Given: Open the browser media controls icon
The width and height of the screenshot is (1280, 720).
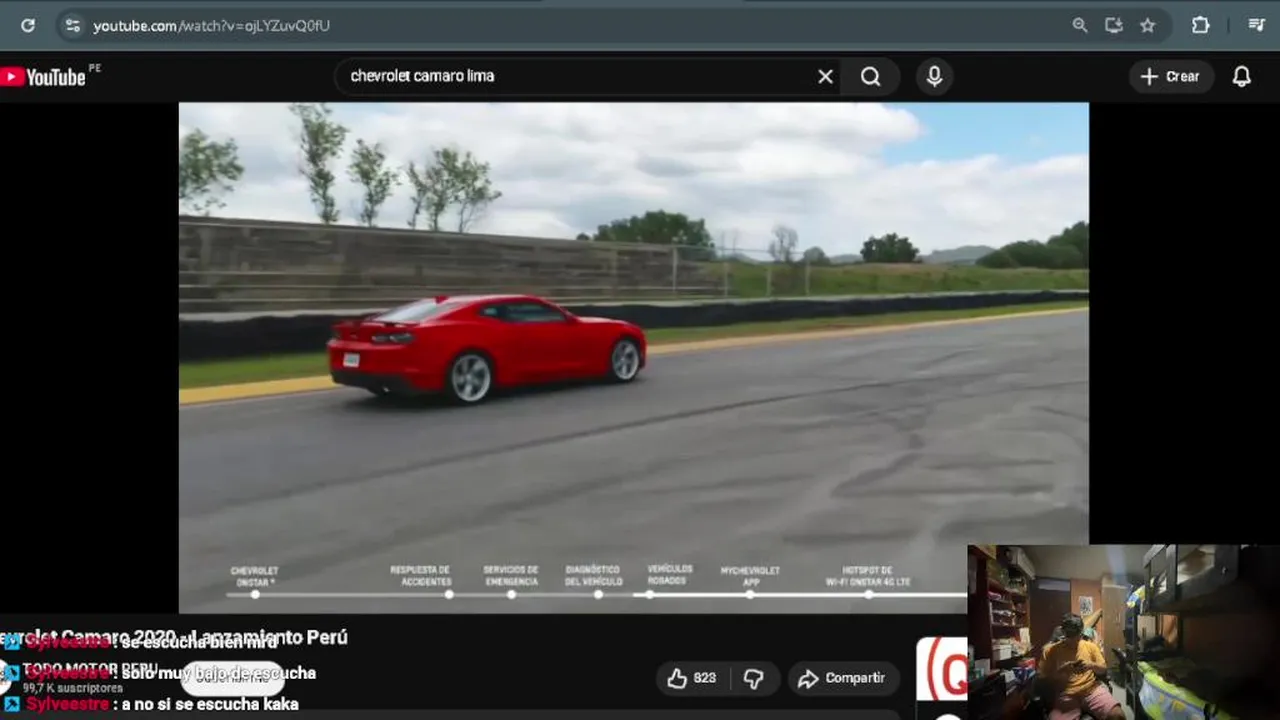Looking at the screenshot, I should (1257, 25).
